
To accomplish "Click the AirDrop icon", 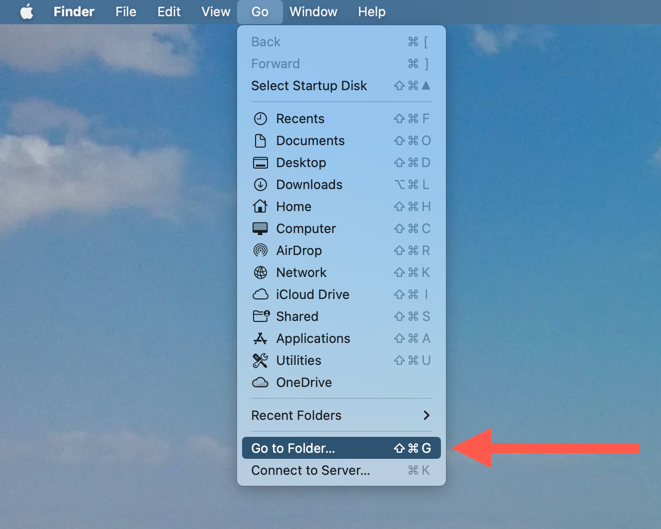I will click(x=260, y=250).
